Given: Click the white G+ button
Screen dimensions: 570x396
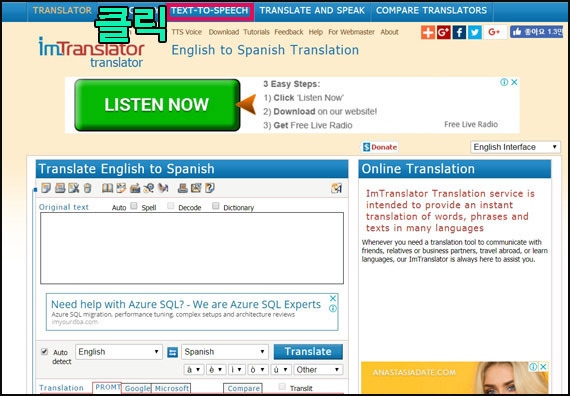Looking at the screenshot, I should pyautogui.click(x=494, y=32).
